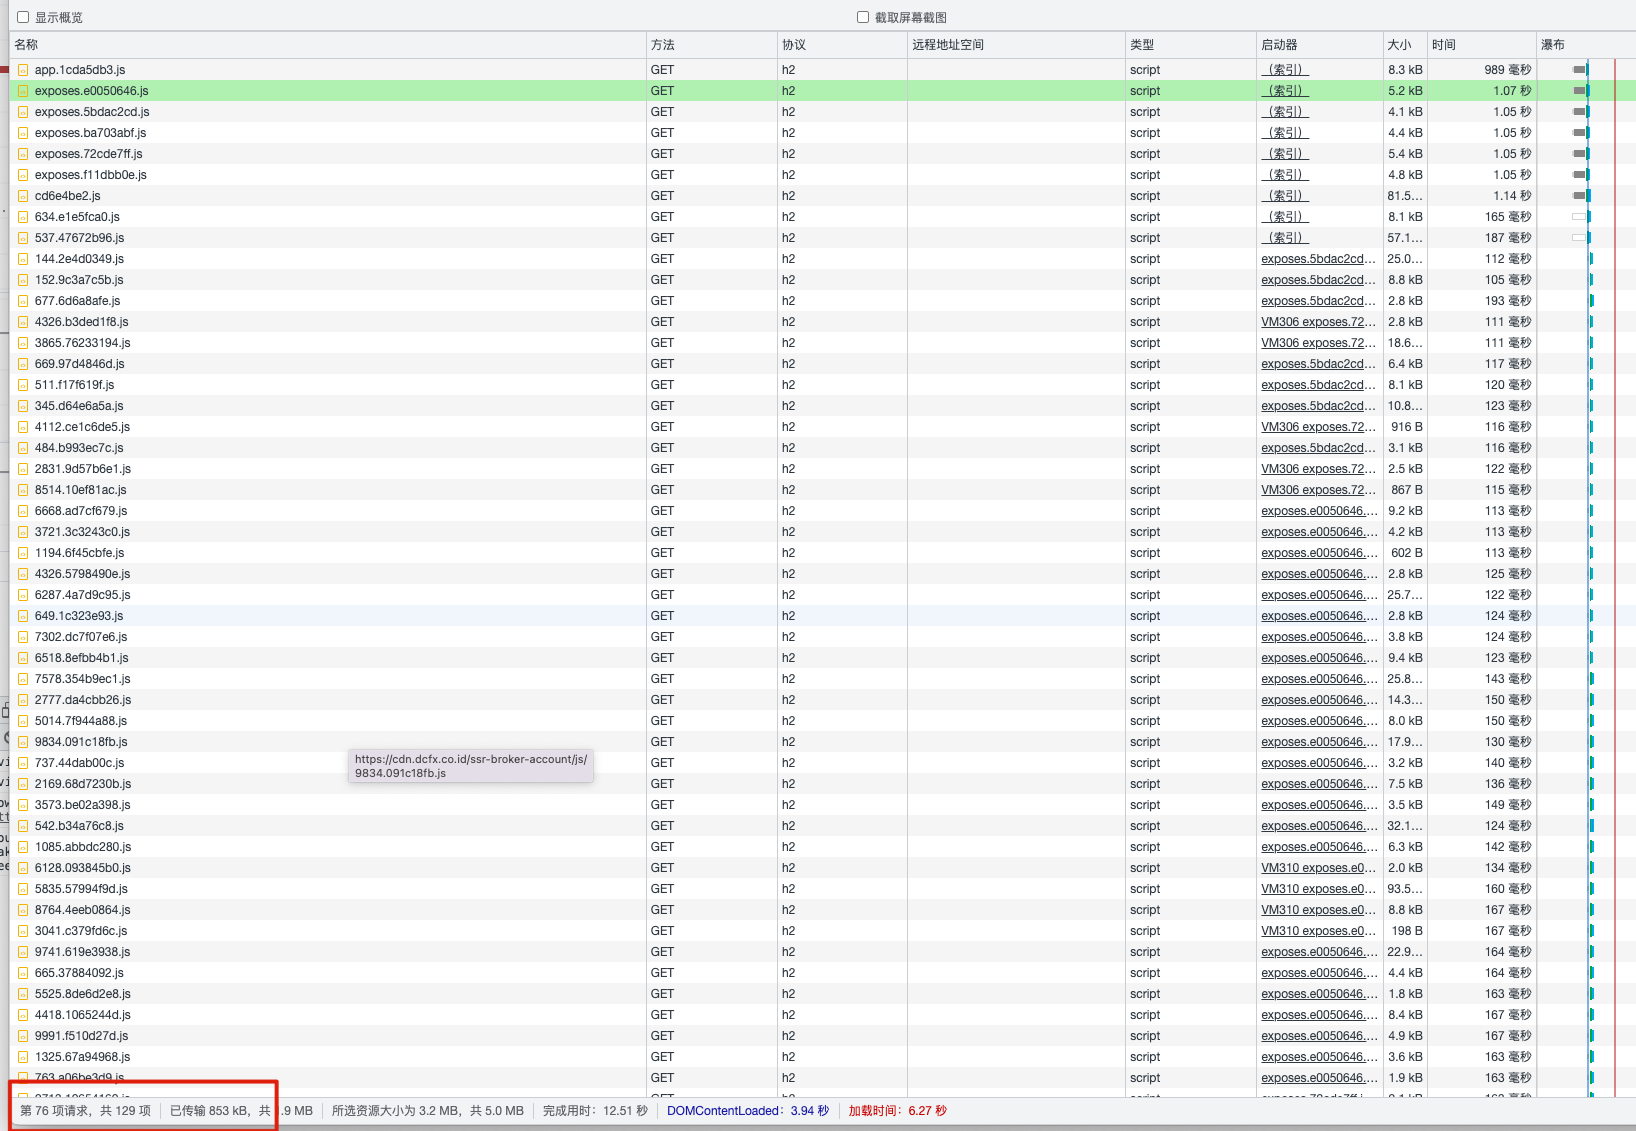Click script file icon of 634.e1e5fca0.js
The image size is (1636, 1131).
(x=23, y=217)
